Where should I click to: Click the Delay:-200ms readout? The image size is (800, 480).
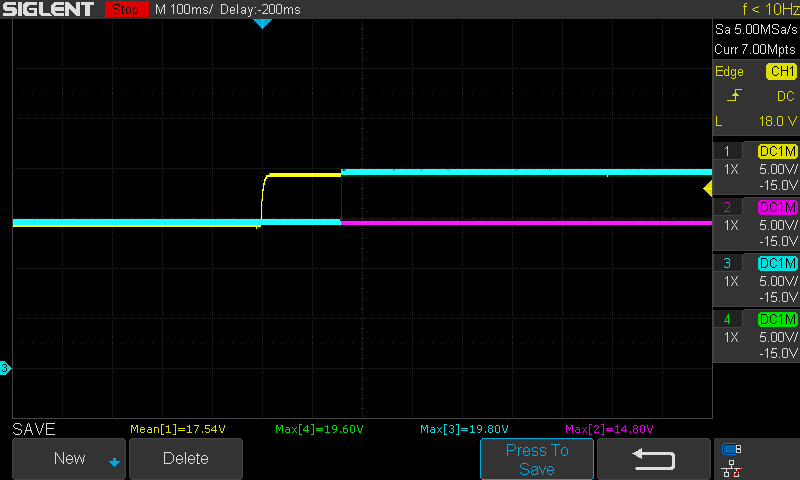pyautogui.click(x=260, y=10)
